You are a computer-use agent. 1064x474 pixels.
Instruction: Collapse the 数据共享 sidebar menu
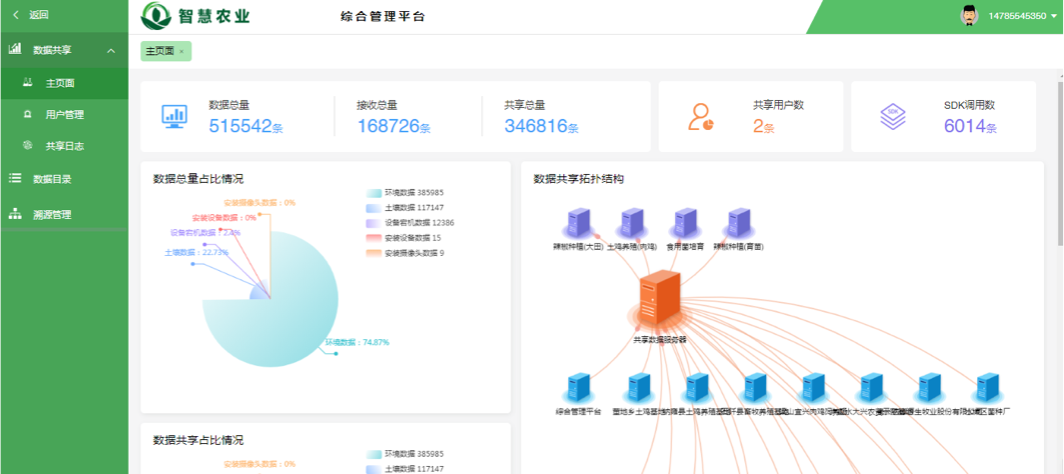click(x=110, y=50)
